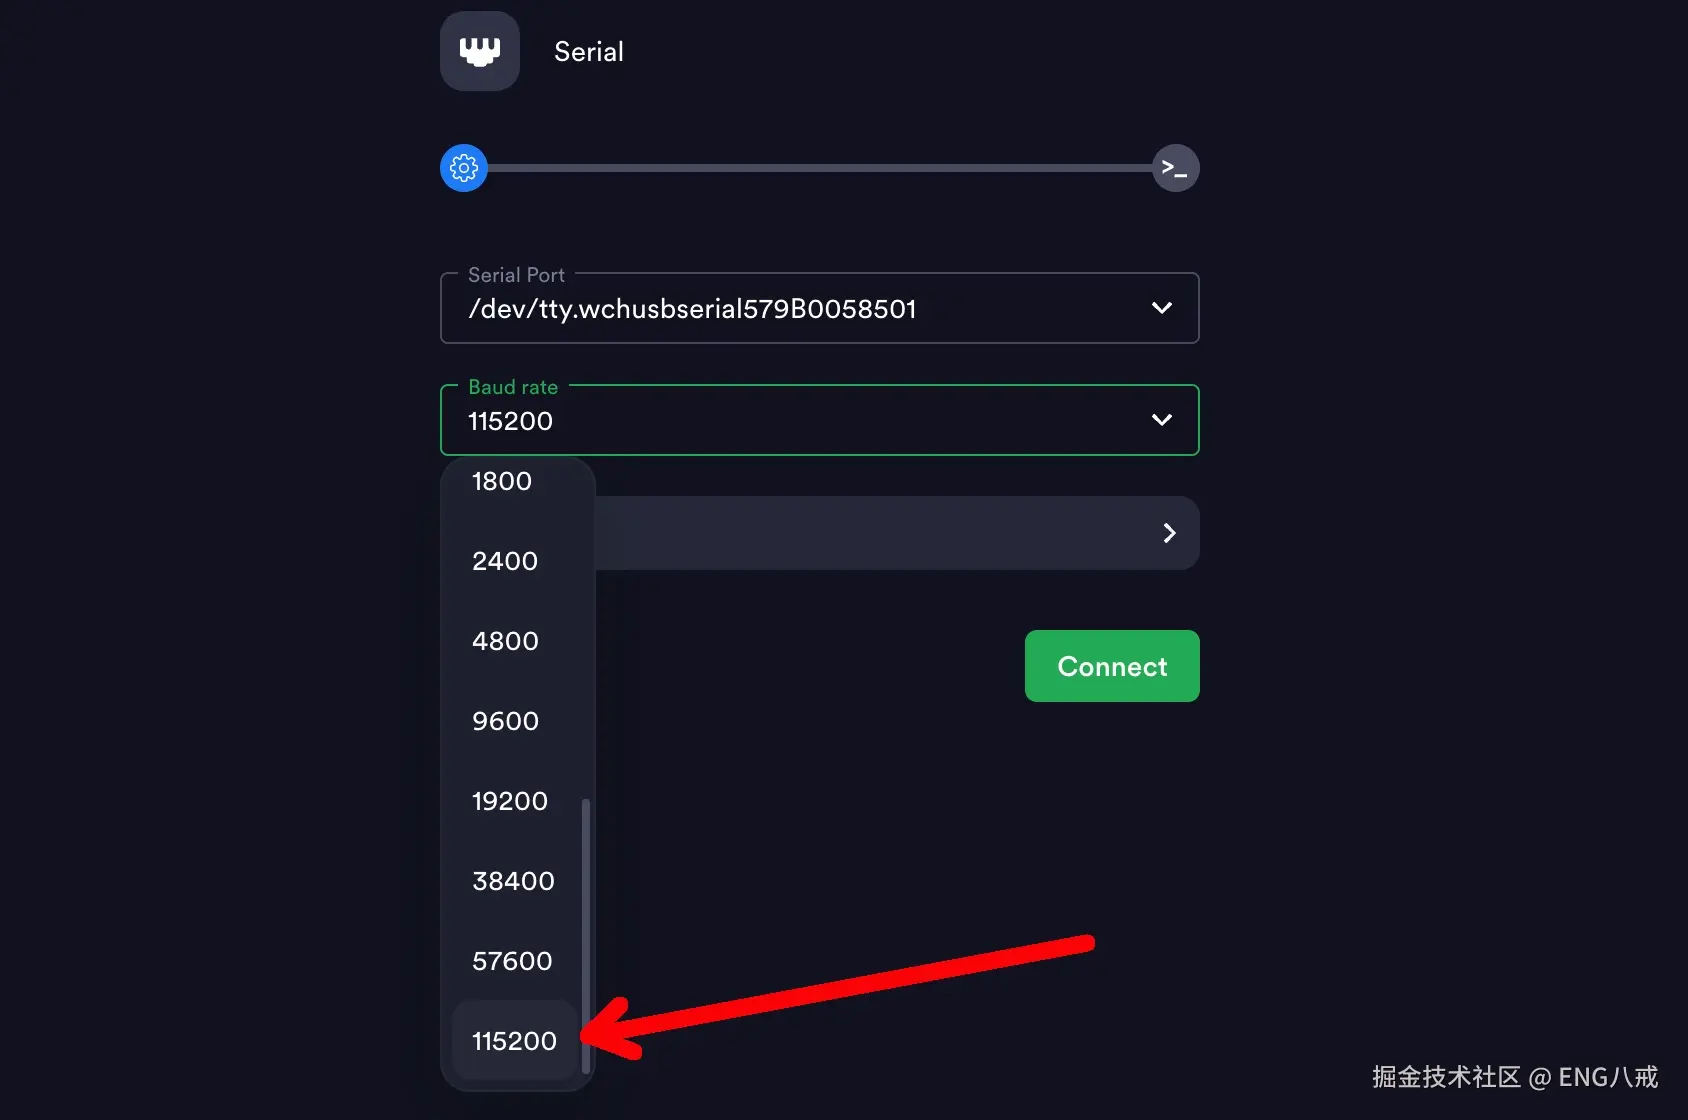This screenshot has height=1120, width=1688.
Task: Click the terminal prompt step icon
Action: pyautogui.click(x=1175, y=168)
